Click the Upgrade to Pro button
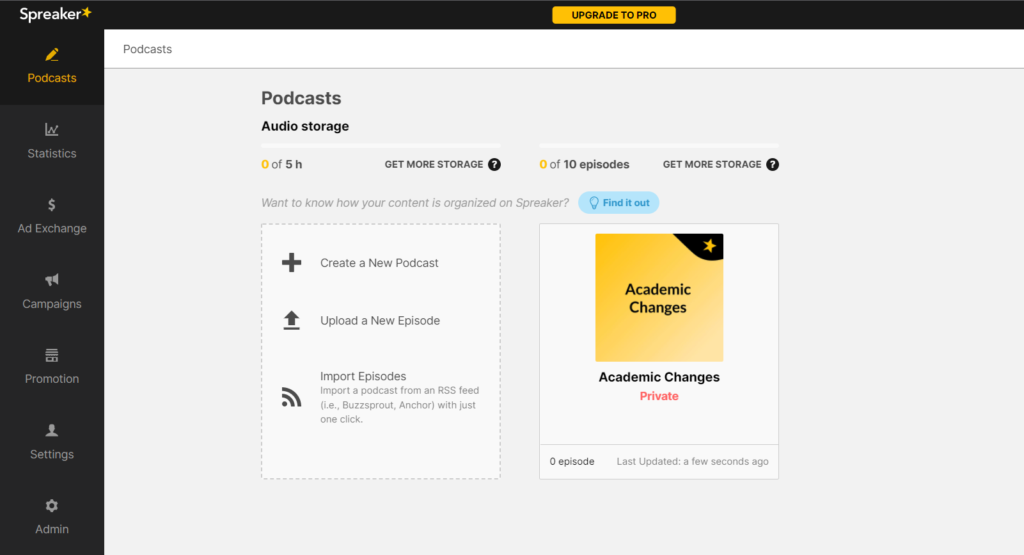1024x555 pixels. point(613,15)
